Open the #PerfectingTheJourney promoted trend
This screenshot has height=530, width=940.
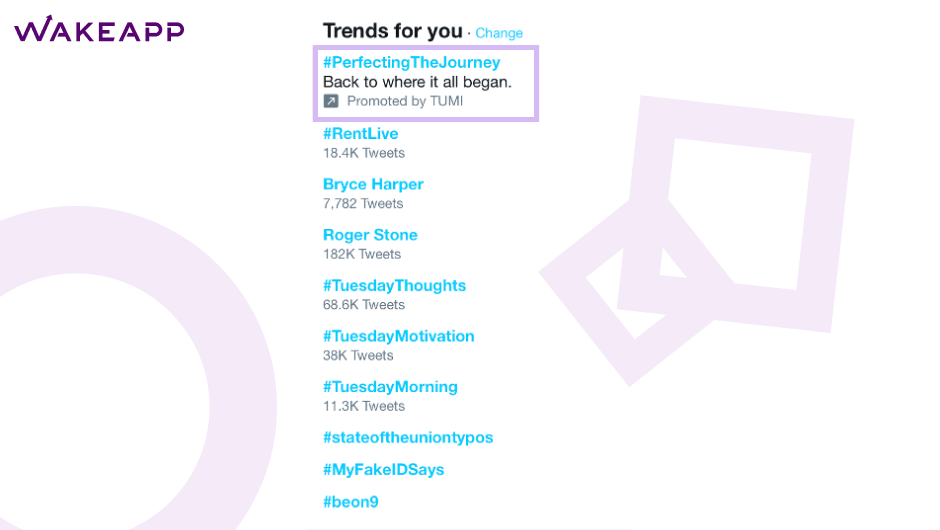coord(411,62)
